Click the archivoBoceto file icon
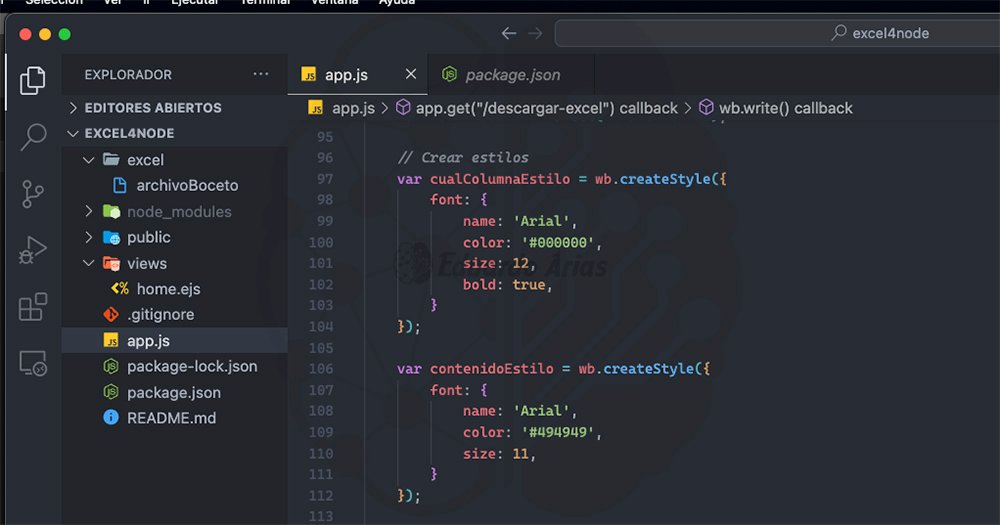The height and width of the screenshot is (525, 1000). click(119, 185)
